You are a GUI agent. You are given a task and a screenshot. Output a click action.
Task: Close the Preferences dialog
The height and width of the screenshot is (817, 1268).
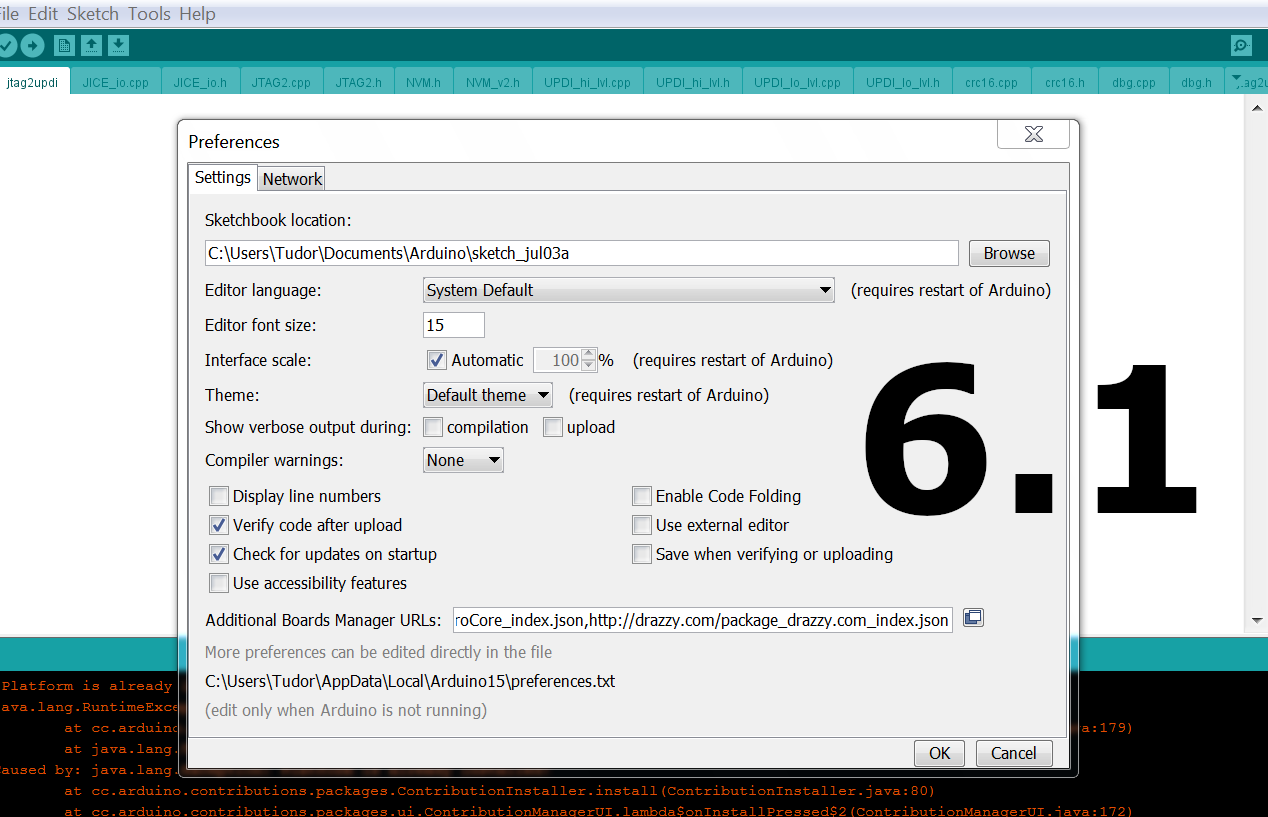tap(1033, 134)
